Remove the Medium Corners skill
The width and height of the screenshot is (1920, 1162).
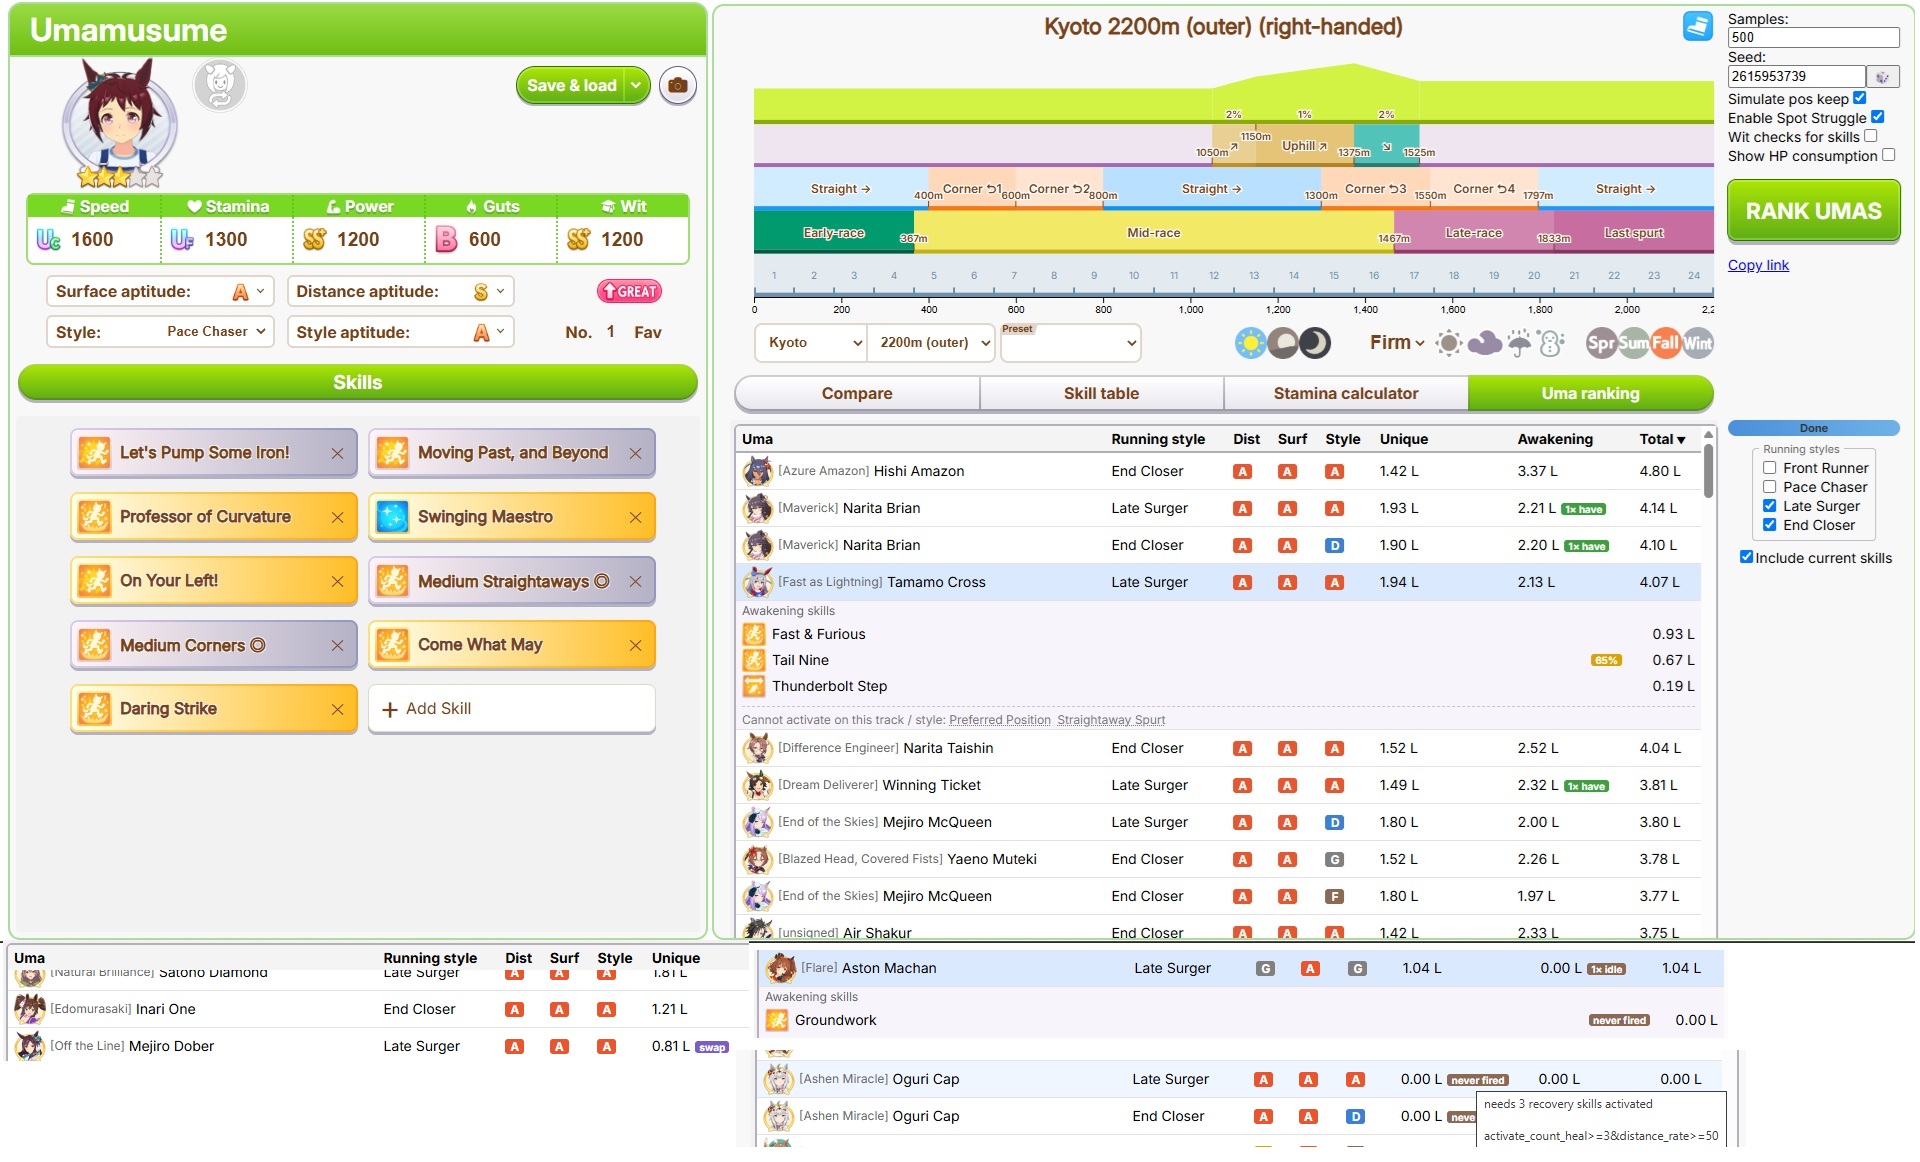point(337,646)
